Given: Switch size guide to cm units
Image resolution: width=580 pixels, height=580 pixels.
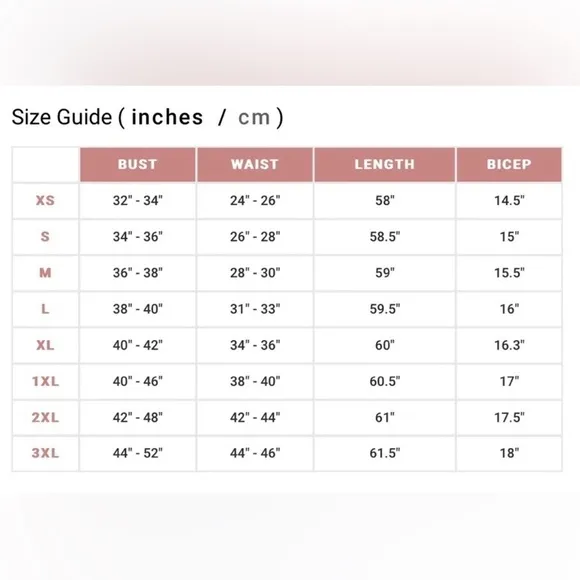Looking at the screenshot, I should pyautogui.click(x=254, y=118).
